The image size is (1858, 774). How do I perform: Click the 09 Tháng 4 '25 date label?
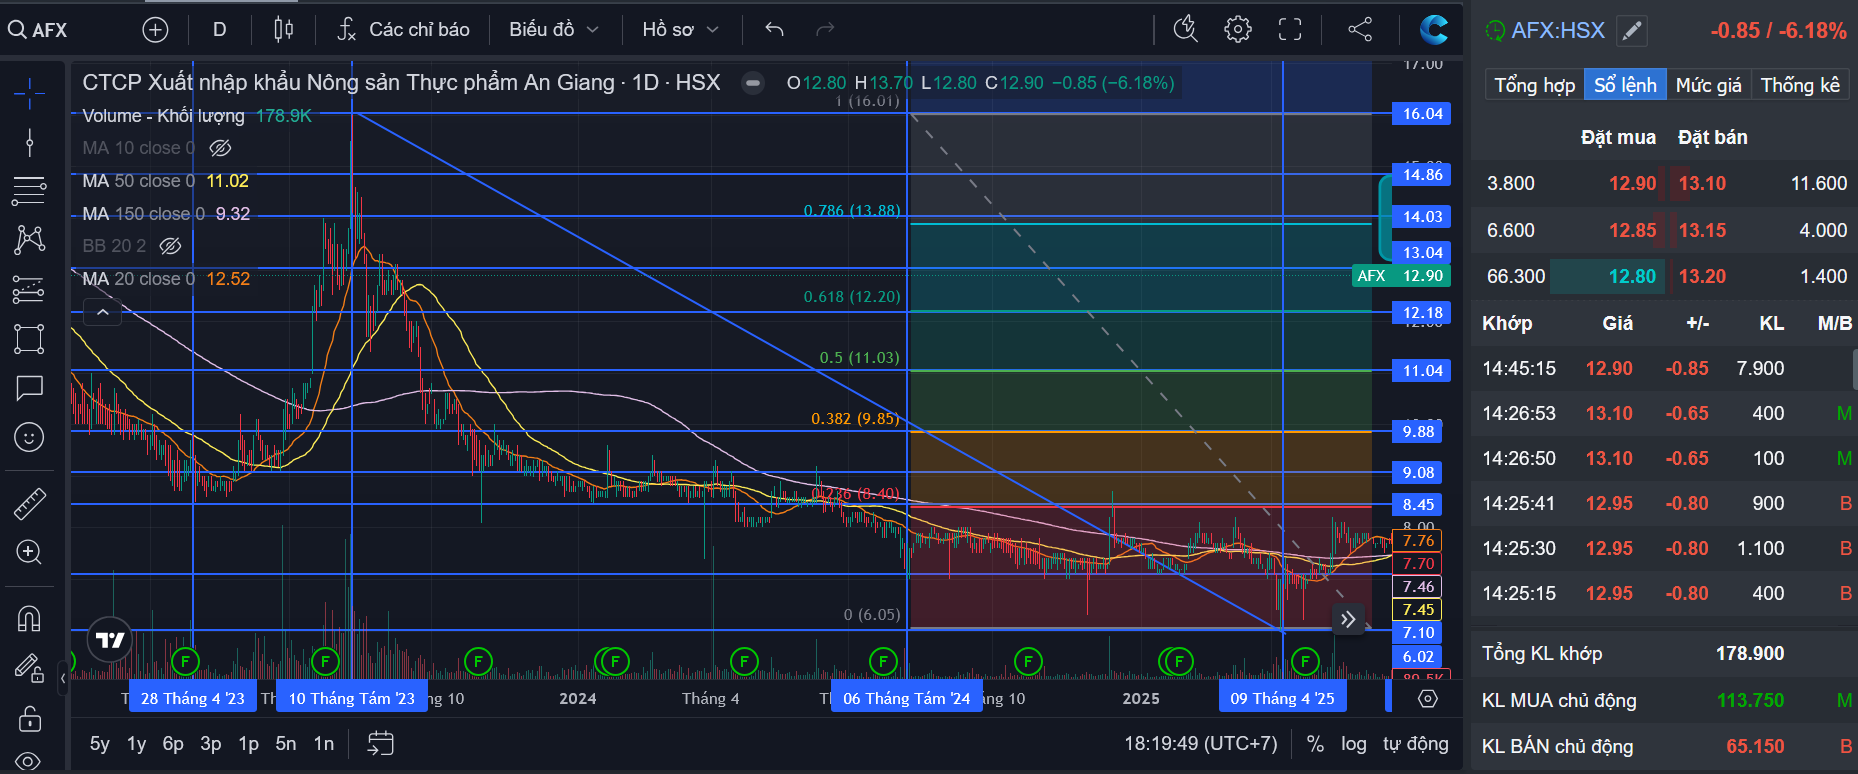pos(1282,698)
